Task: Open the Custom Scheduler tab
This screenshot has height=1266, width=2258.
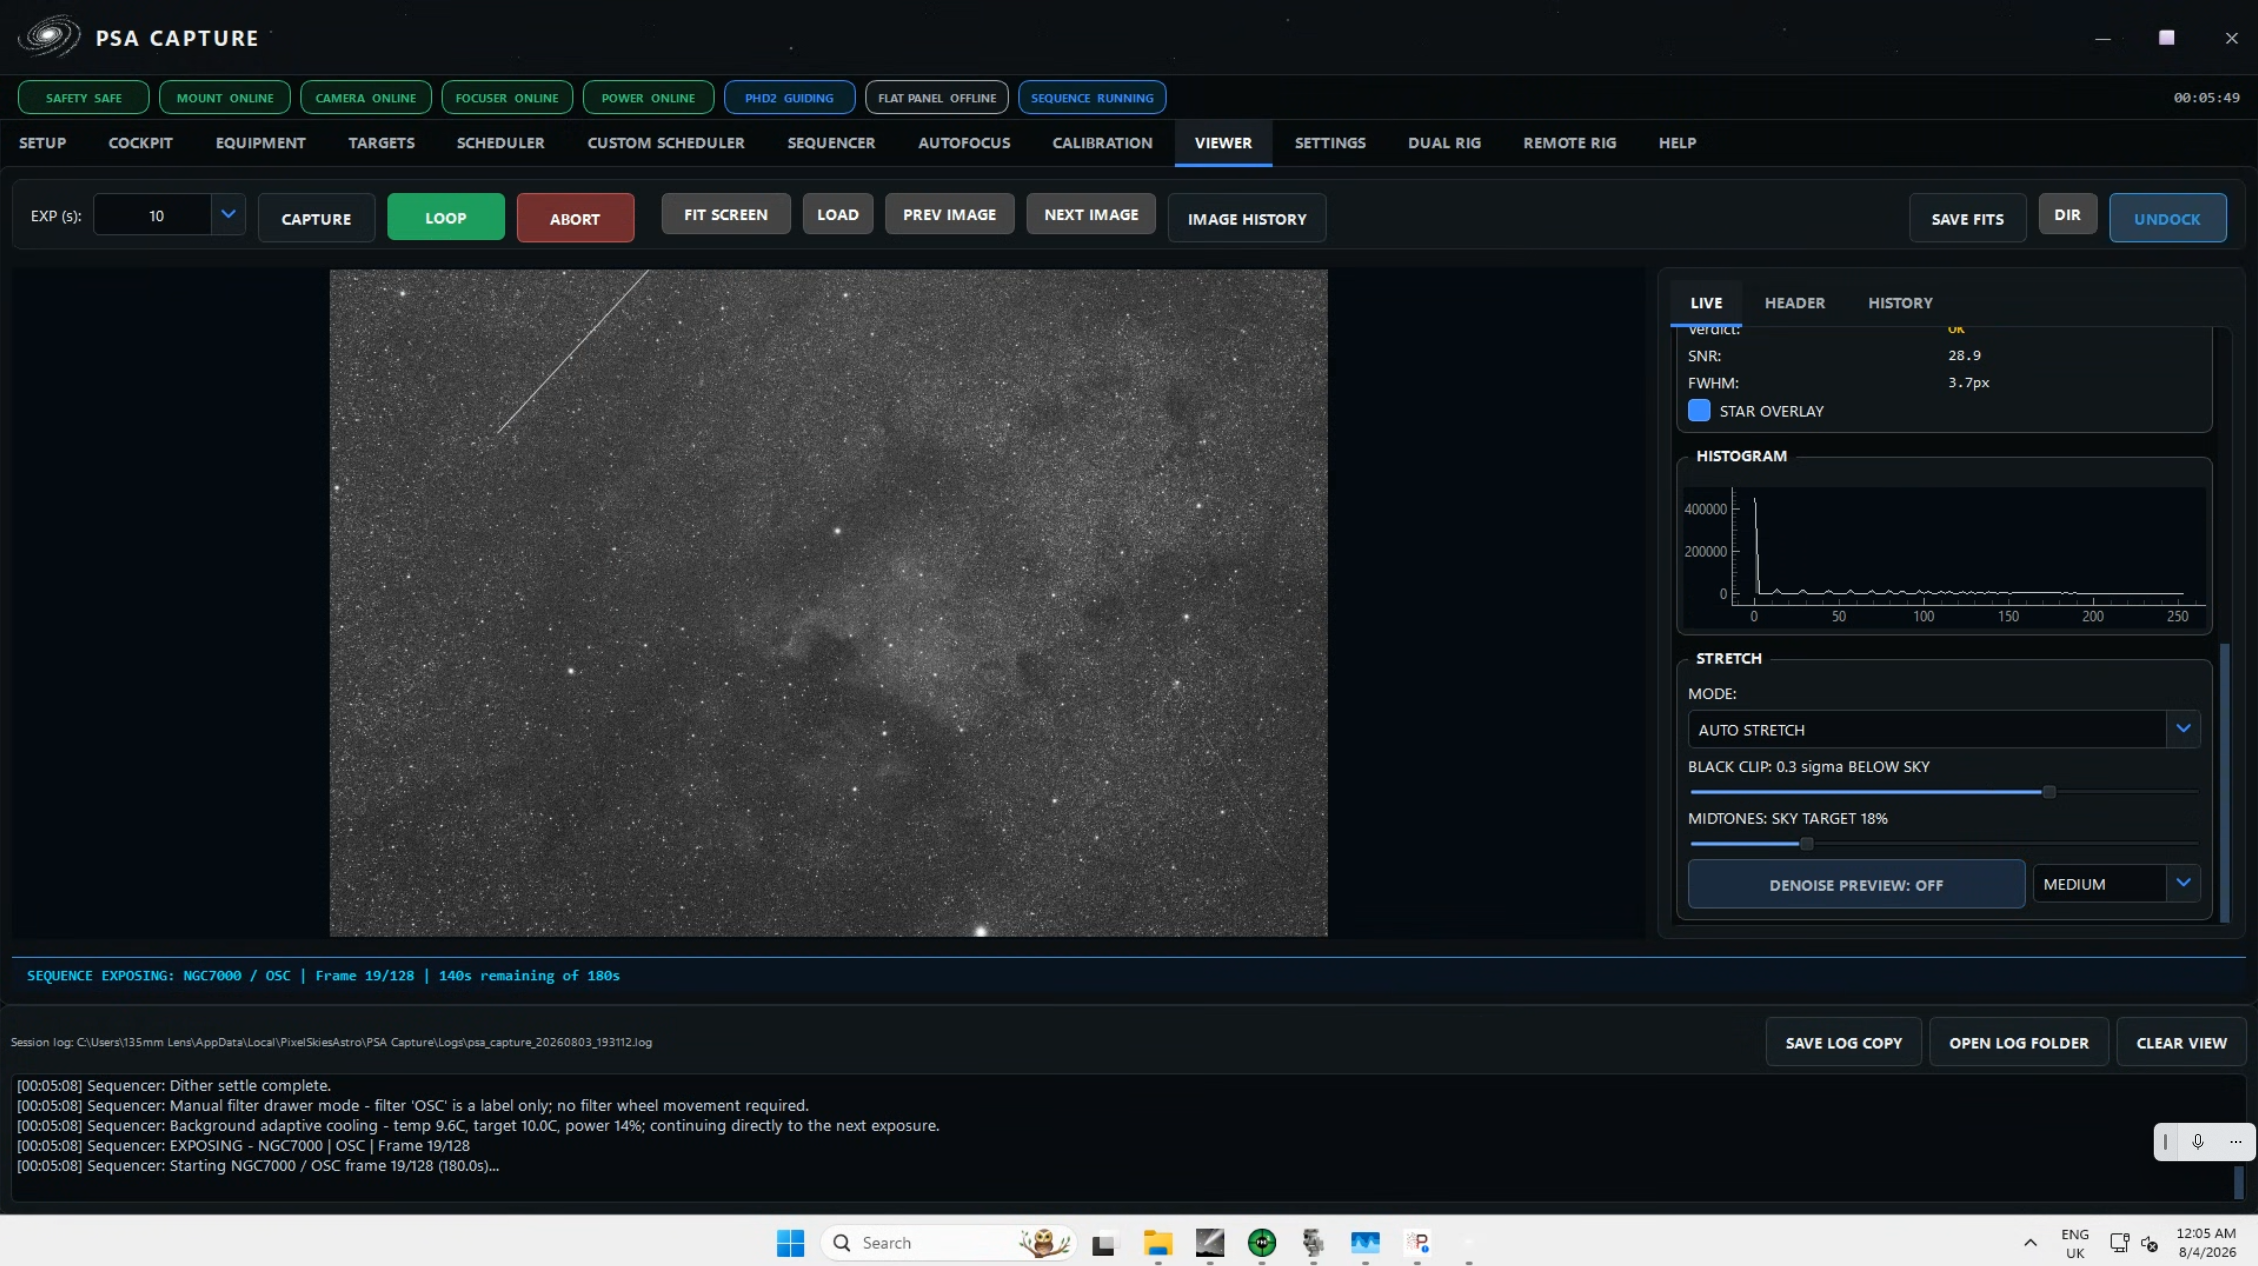Action: [x=666, y=143]
